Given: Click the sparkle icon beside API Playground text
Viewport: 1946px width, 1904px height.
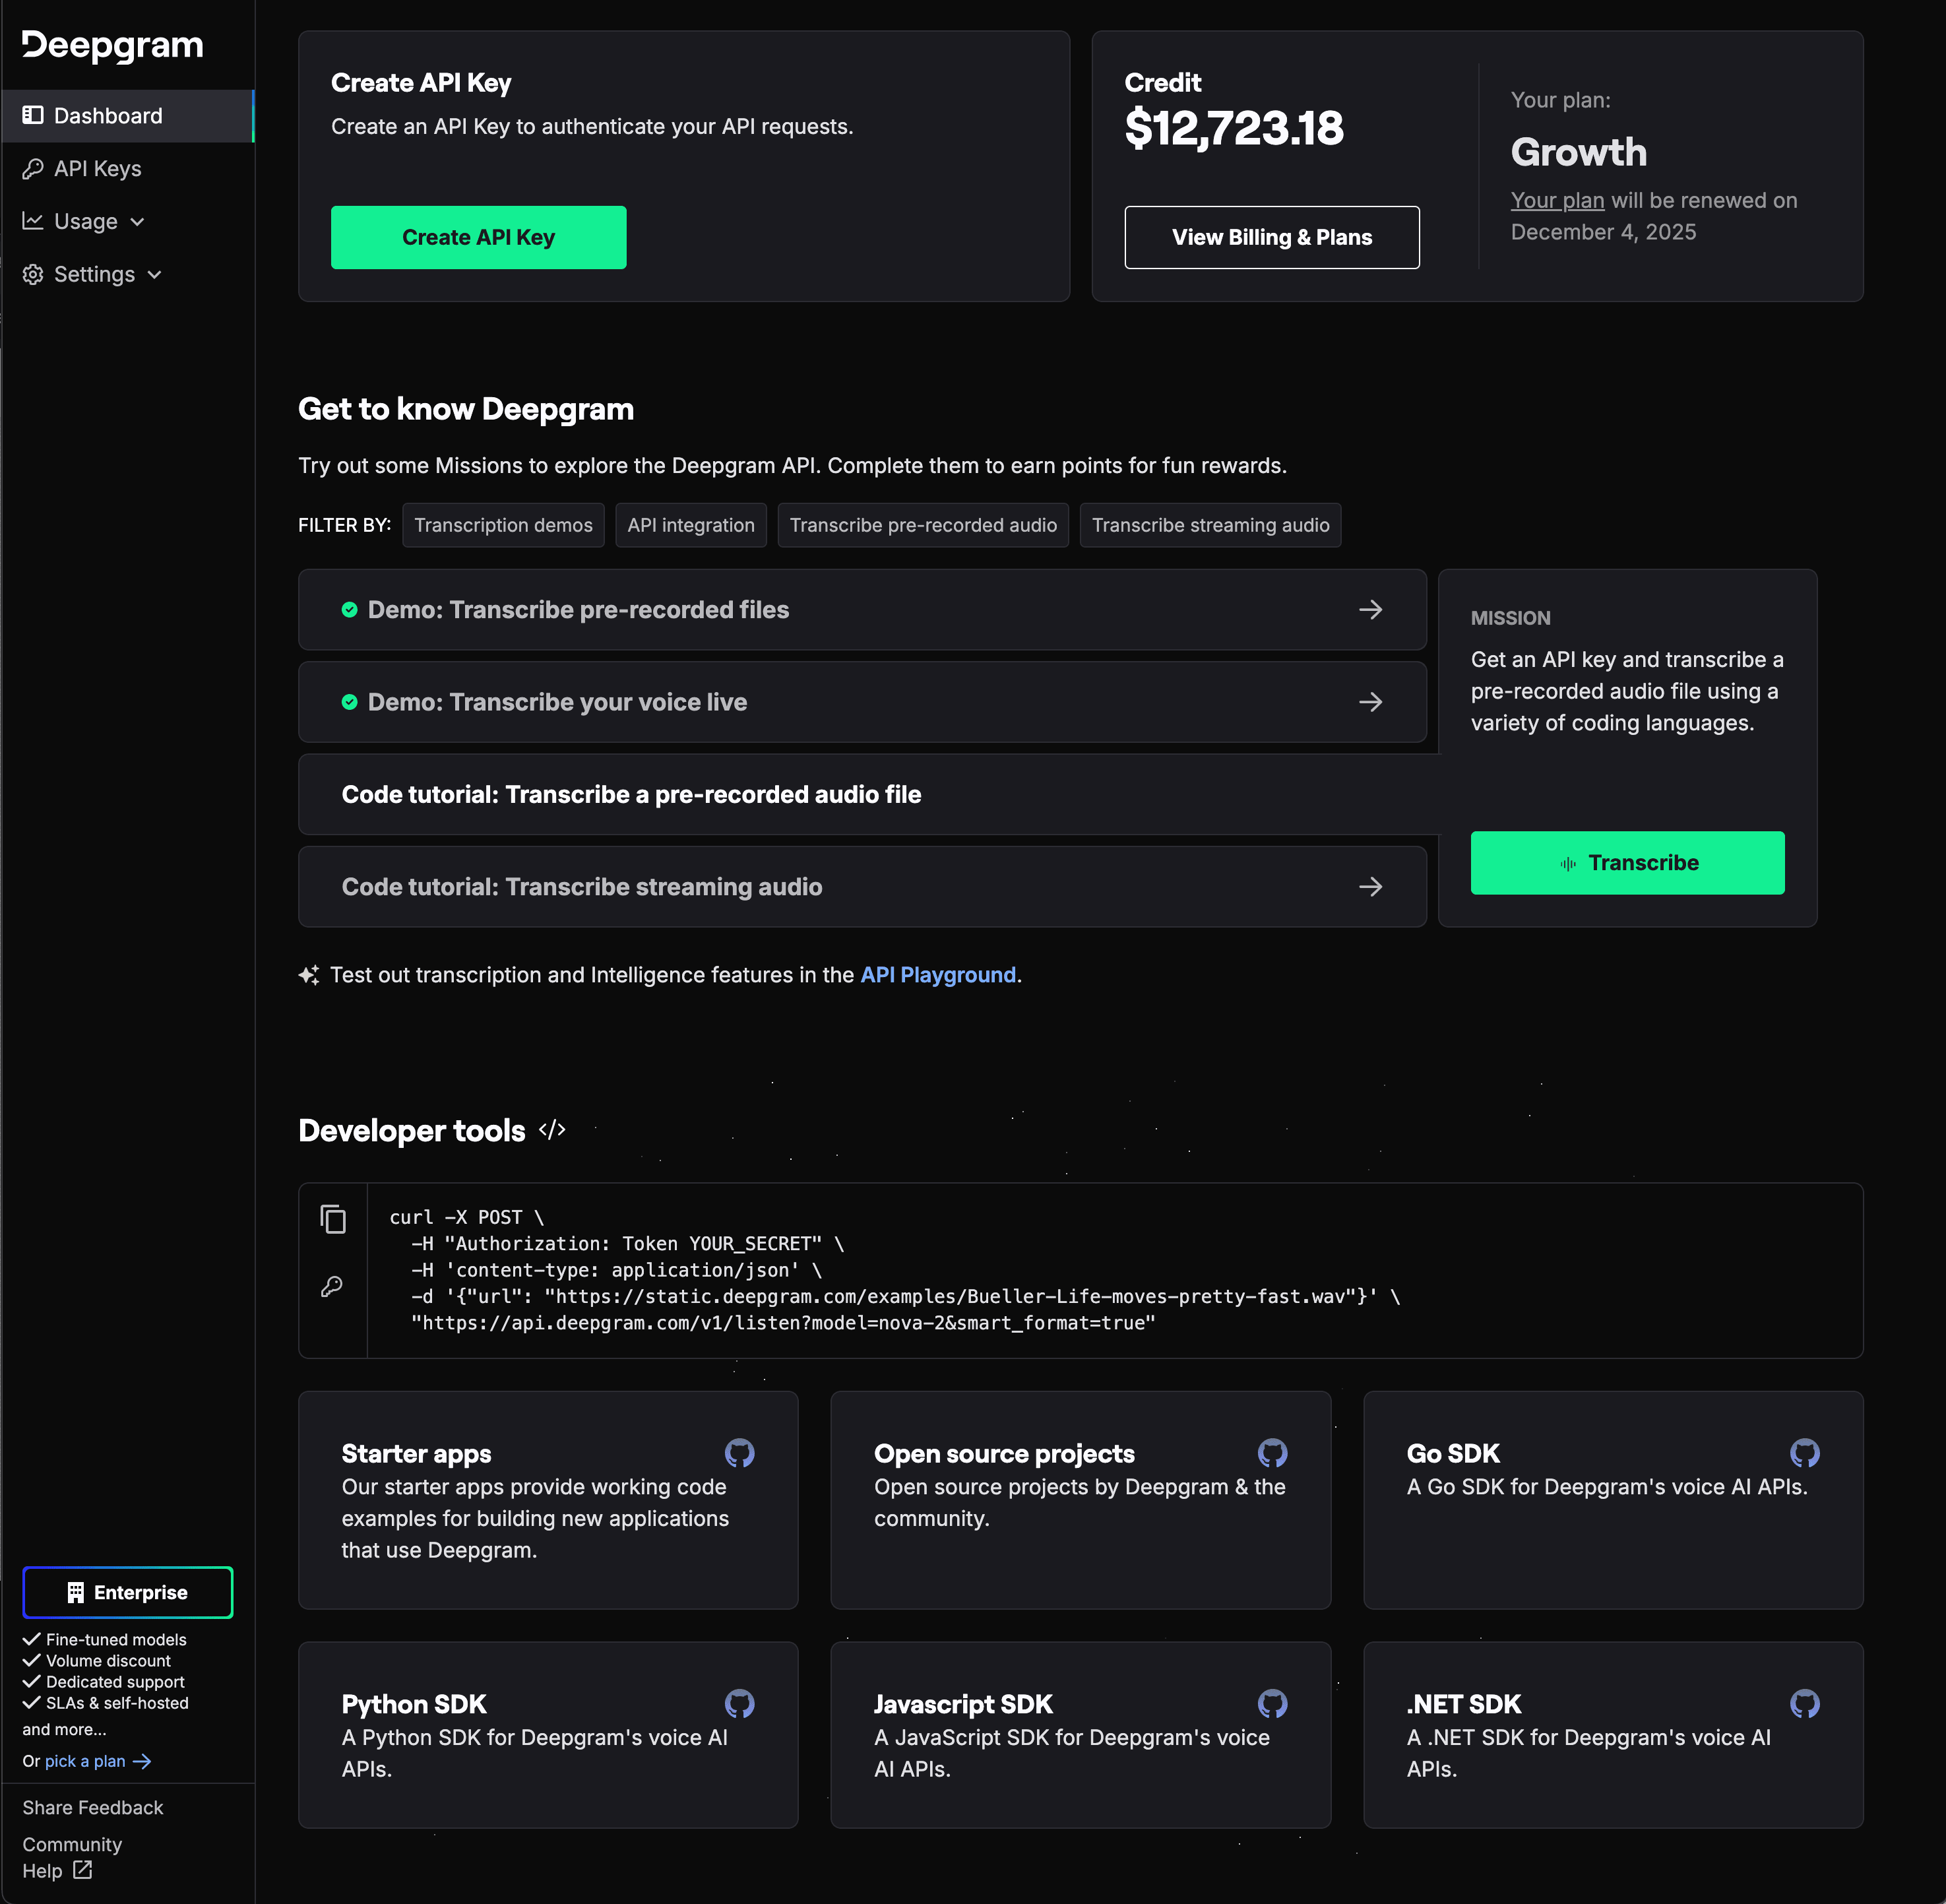Looking at the screenshot, I should [309, 975].
